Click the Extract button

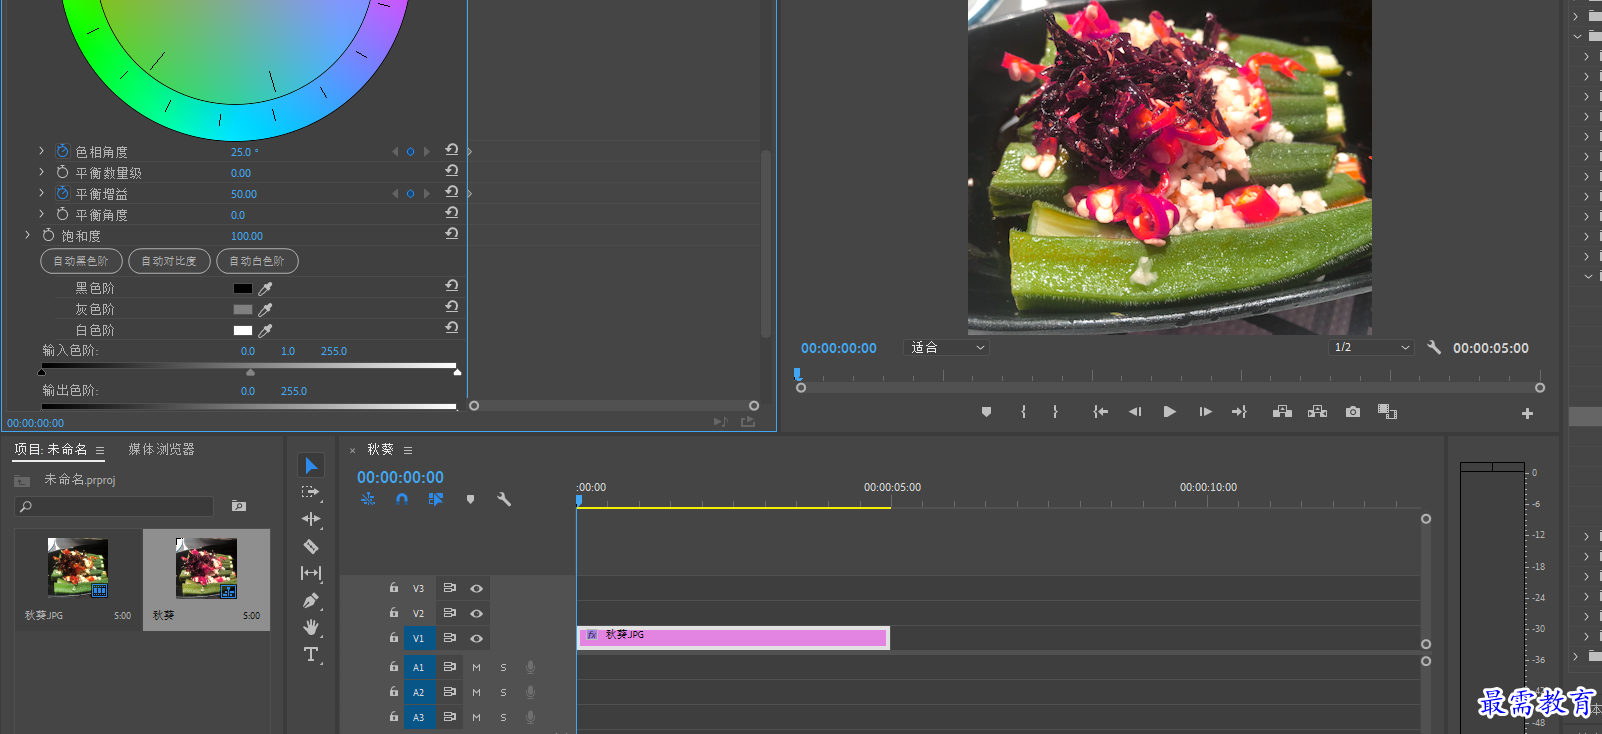pyautogui.click(x=1317, y=412)
